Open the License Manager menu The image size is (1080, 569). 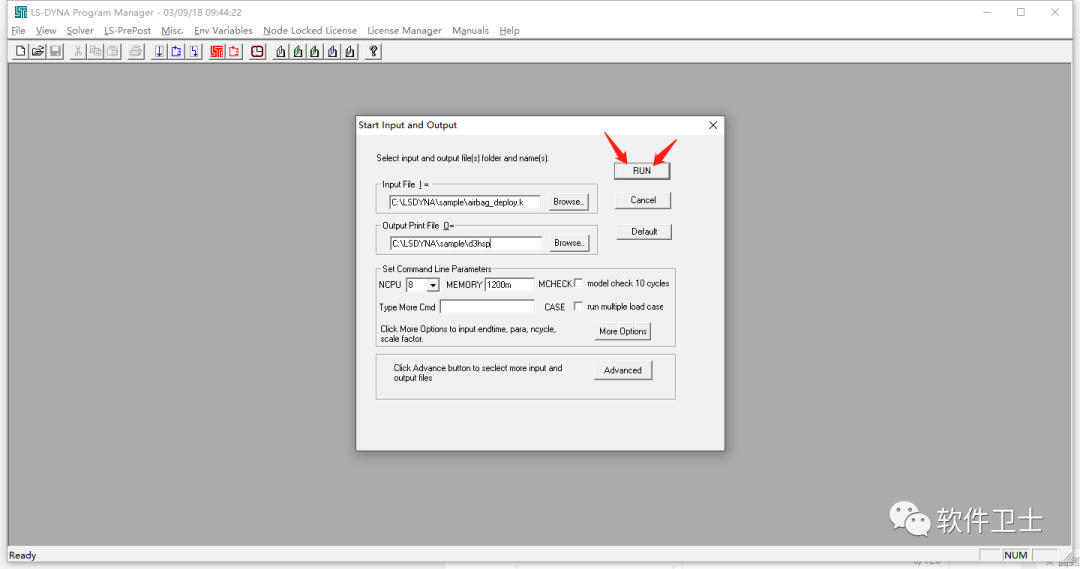[404, 30]
